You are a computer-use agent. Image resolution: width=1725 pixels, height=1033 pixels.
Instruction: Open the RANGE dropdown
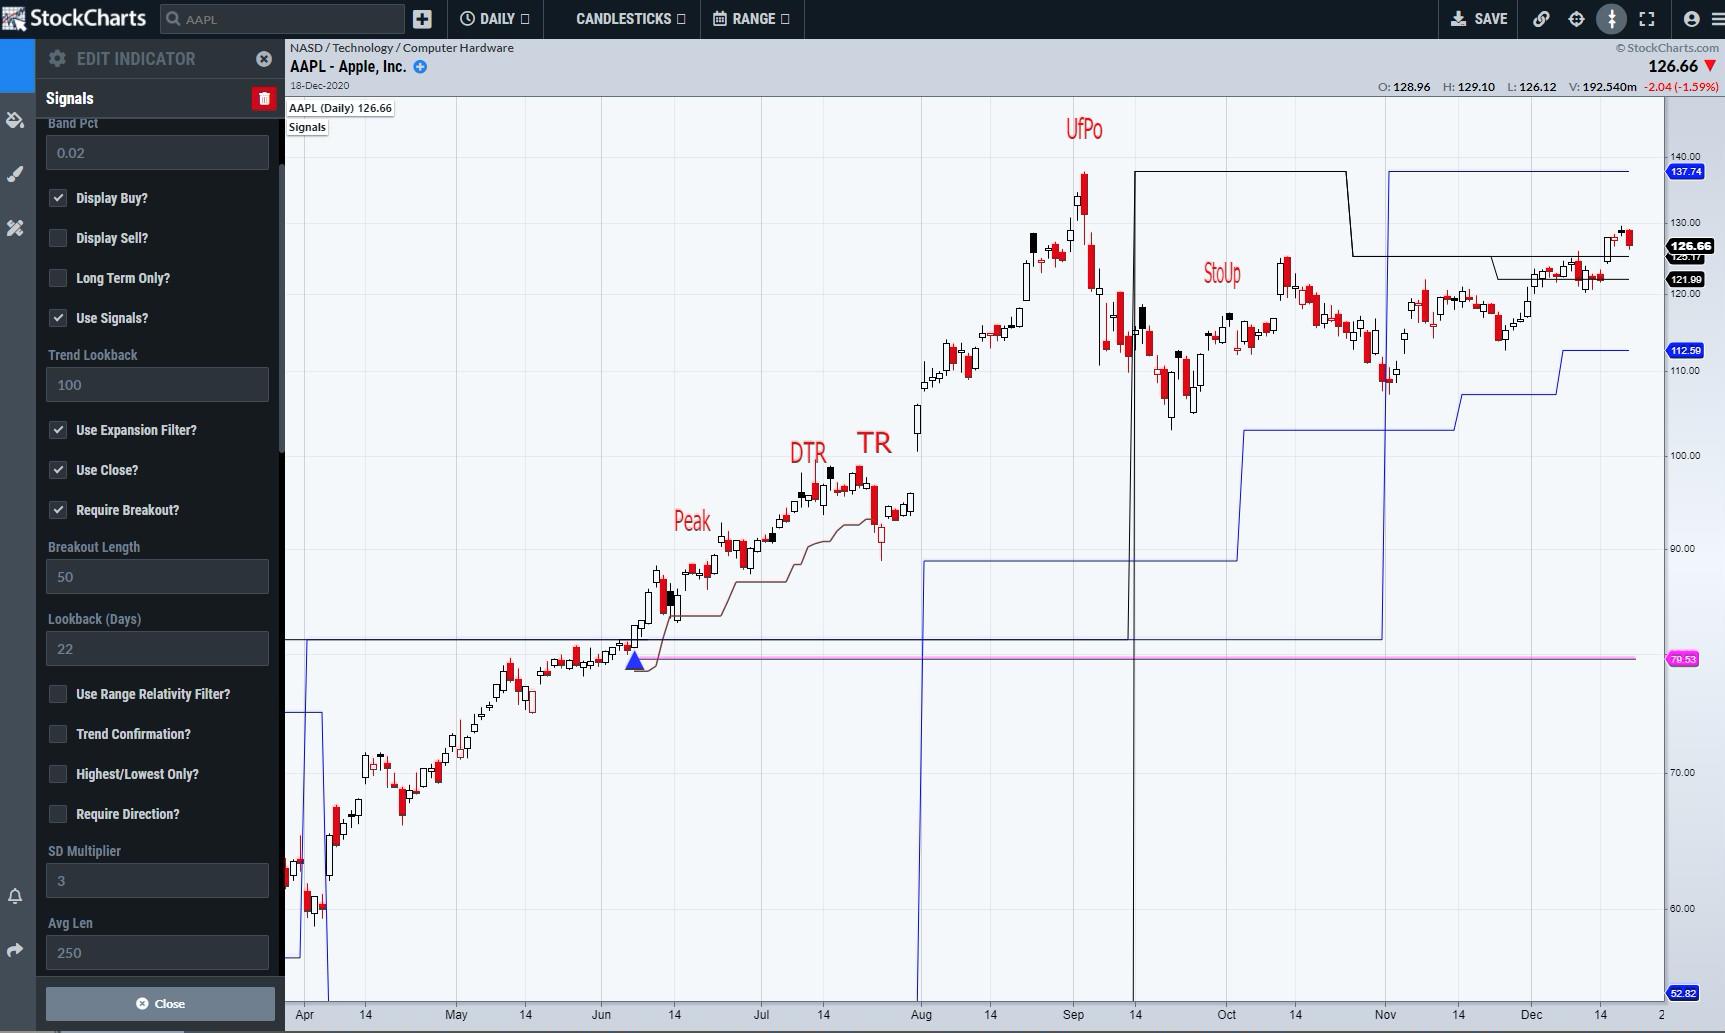pos(751,19)
